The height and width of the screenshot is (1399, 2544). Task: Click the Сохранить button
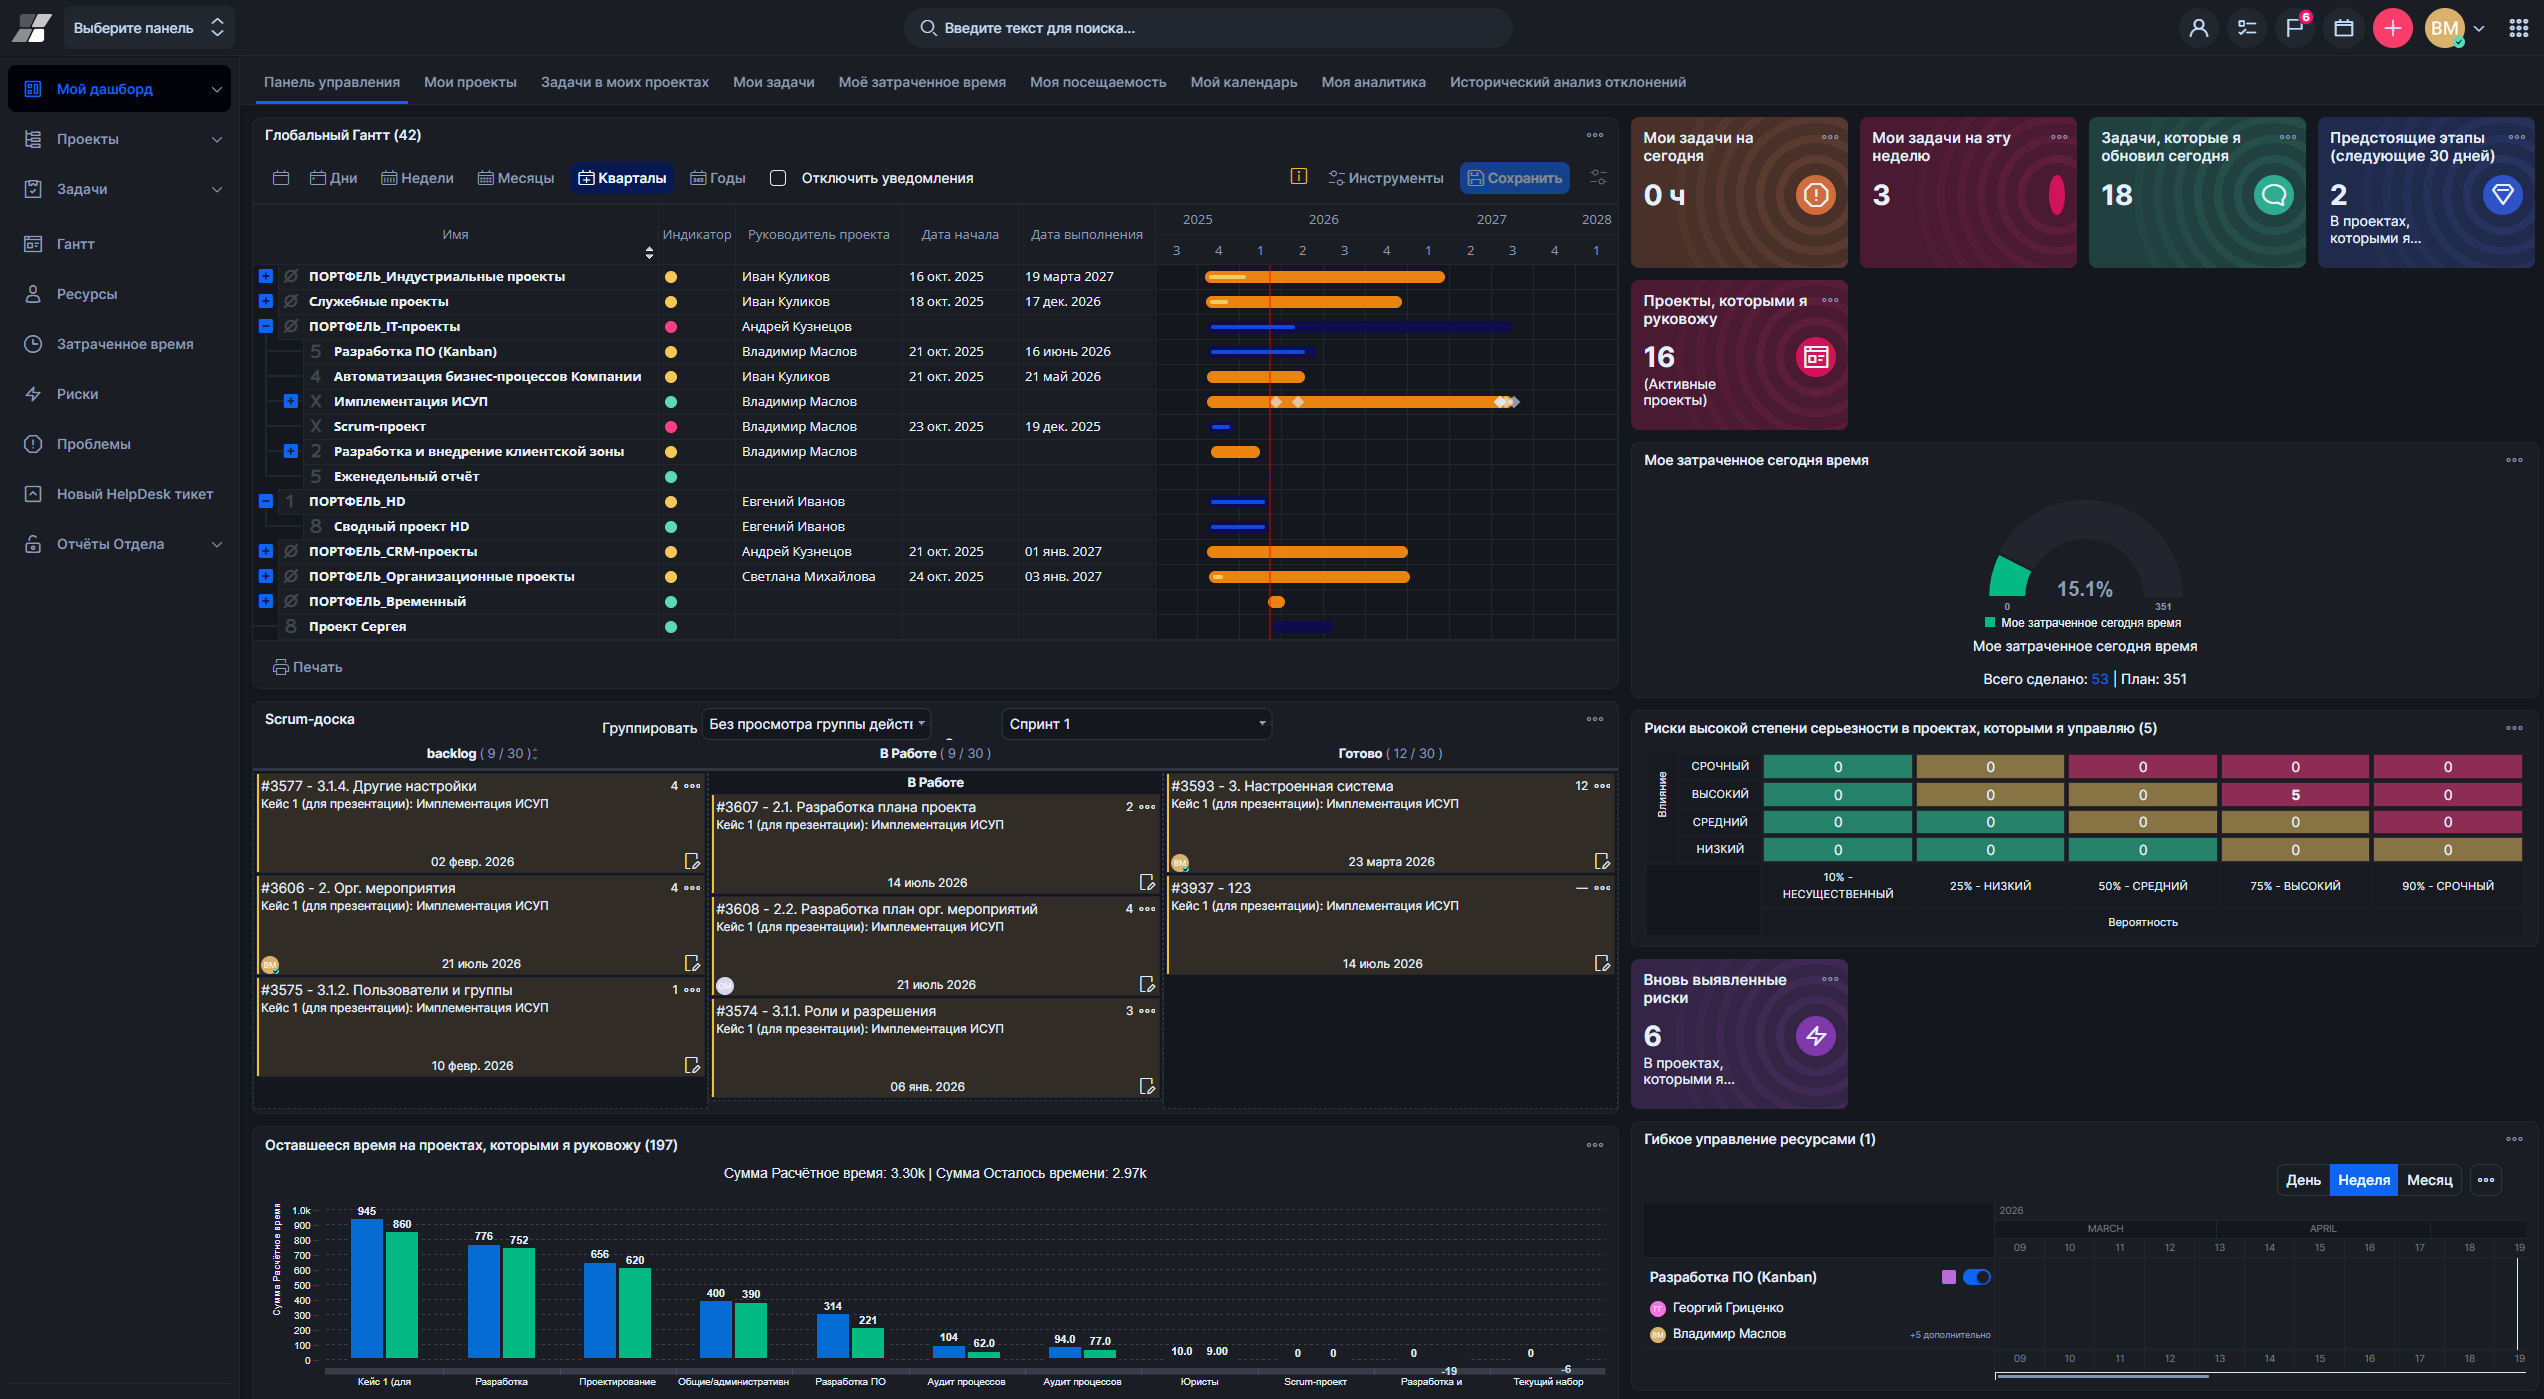[1514, 178]
